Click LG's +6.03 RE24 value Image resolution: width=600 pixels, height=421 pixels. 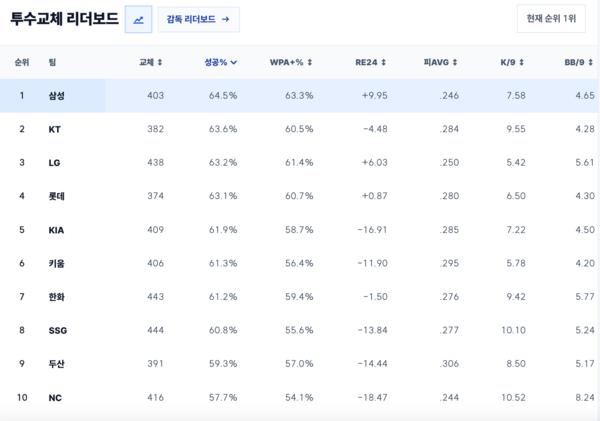click(375, 163)
